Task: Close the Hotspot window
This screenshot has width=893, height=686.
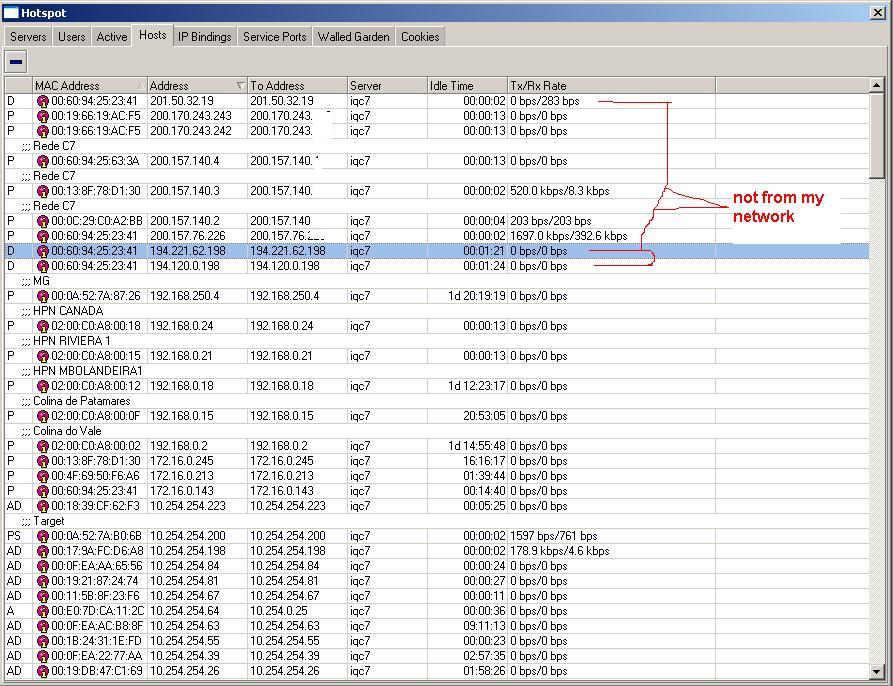Action: pos(878,13)
